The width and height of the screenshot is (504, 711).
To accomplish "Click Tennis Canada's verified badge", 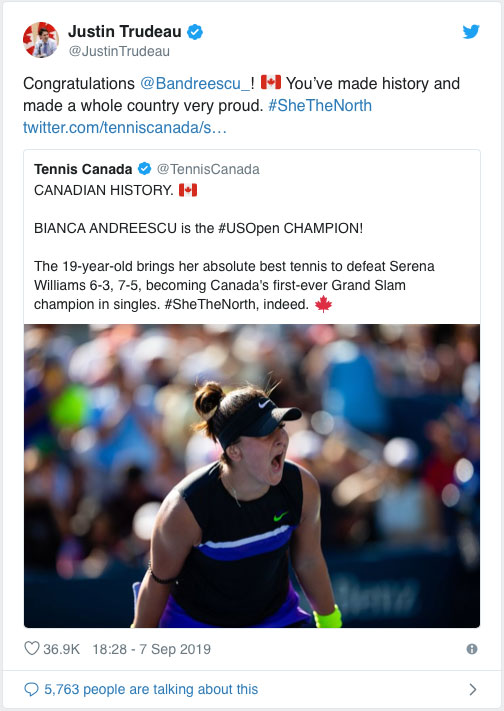I will pos(144,169).
